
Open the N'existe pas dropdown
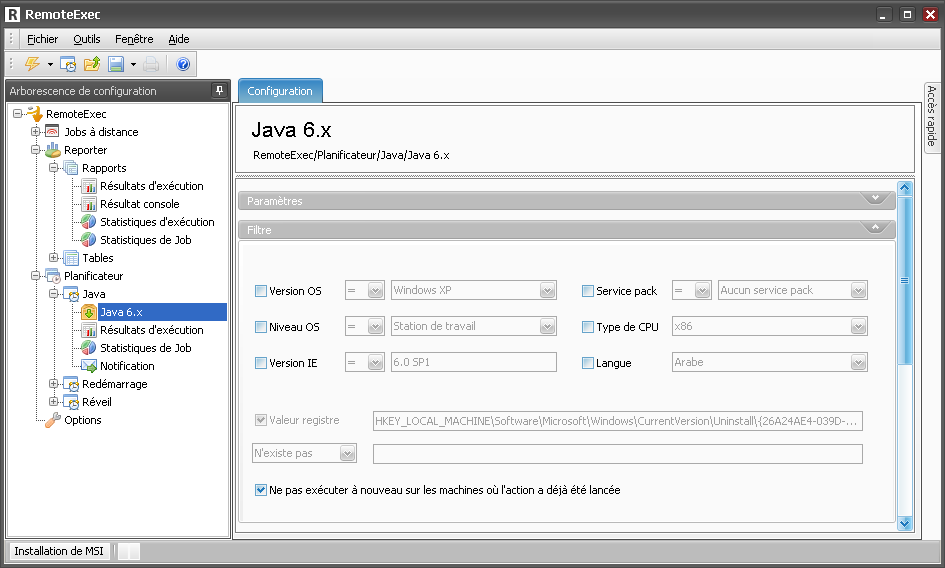click(347, 453)
